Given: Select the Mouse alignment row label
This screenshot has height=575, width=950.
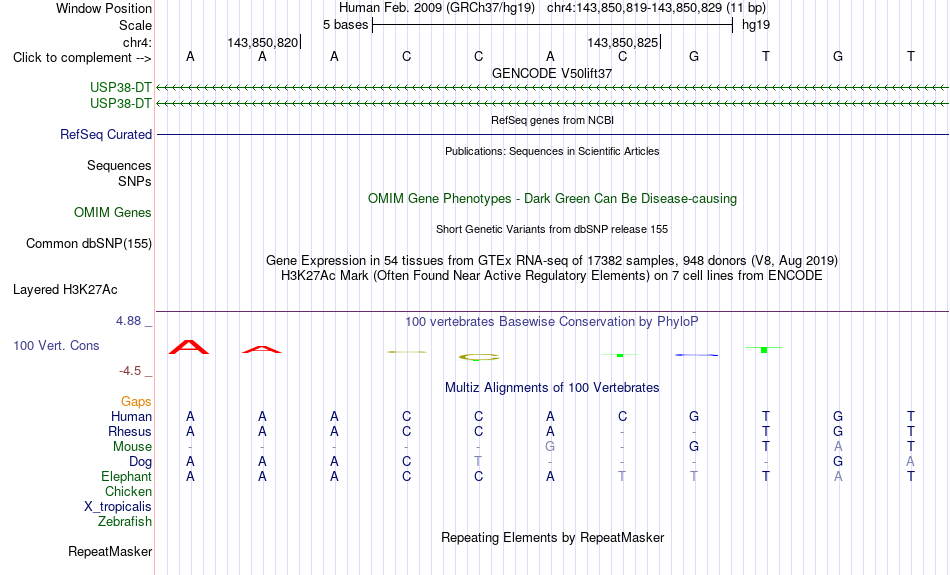Looking at the screenshot, I should pyautogui.click(x=132, y=447).
